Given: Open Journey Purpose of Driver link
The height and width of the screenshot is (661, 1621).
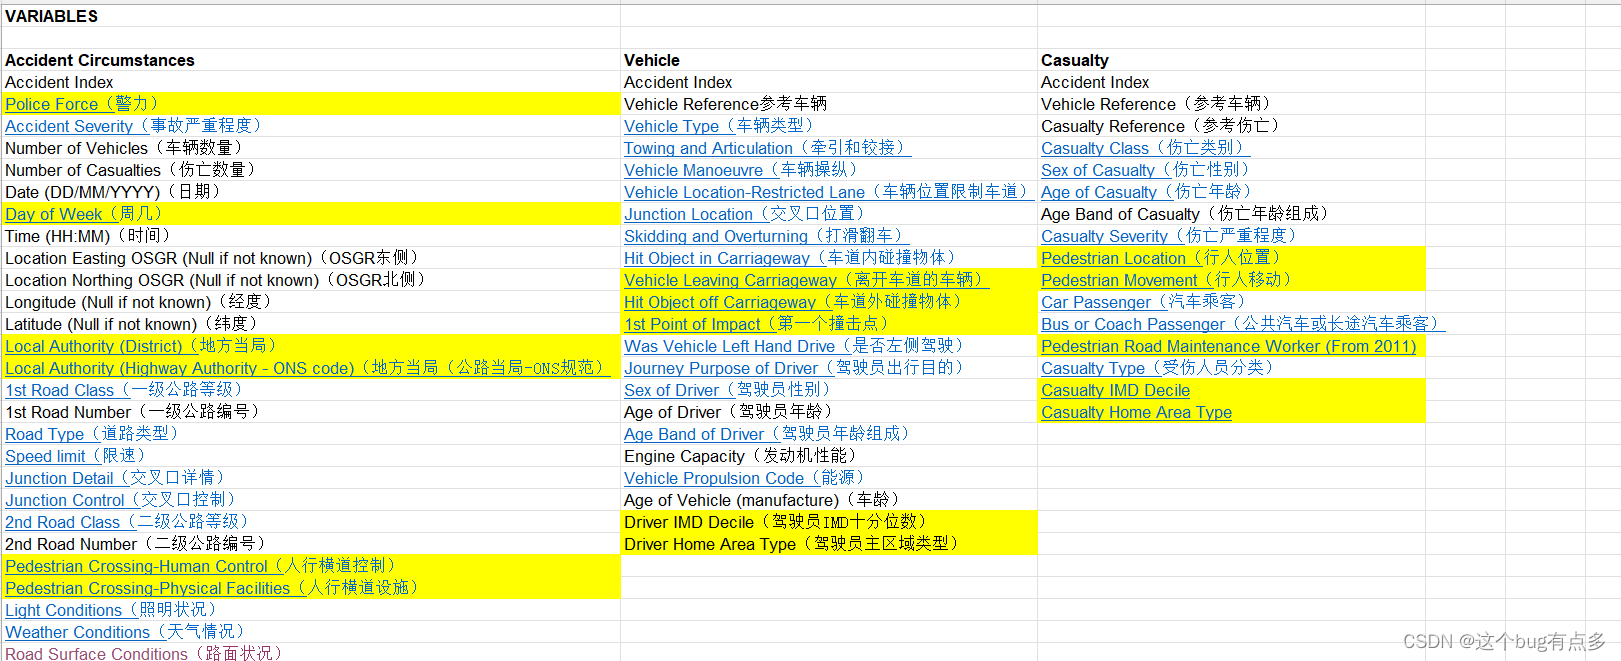Looking at the screenshot, I should 795,368.
